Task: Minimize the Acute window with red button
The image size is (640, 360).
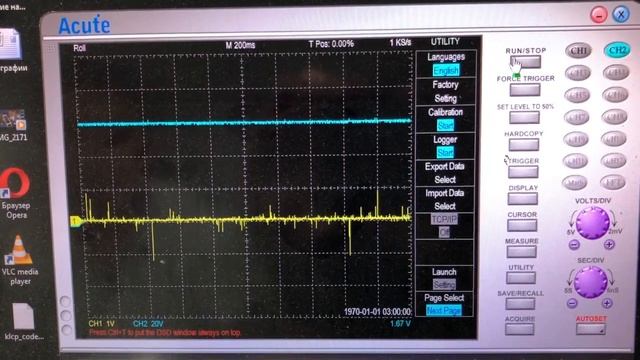Action: click(599, 16)
